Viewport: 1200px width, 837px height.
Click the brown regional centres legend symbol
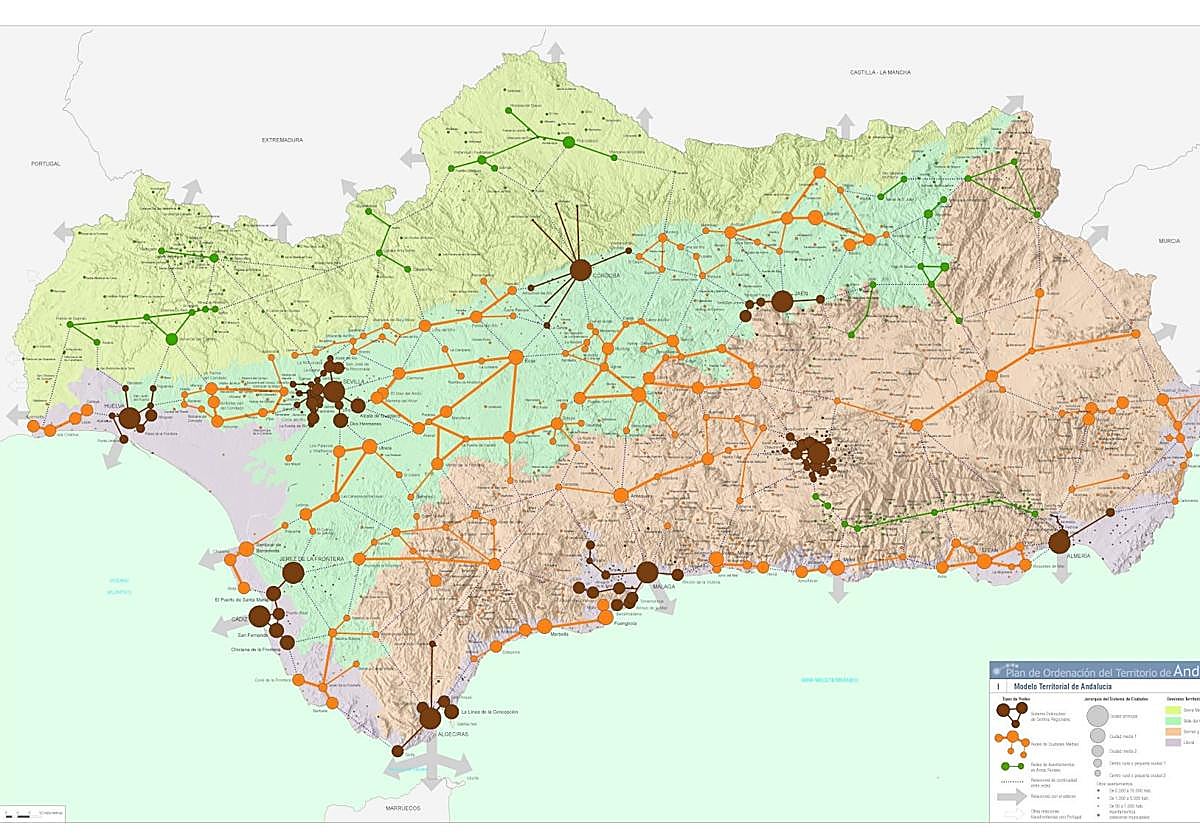(x=1011, y=712)
